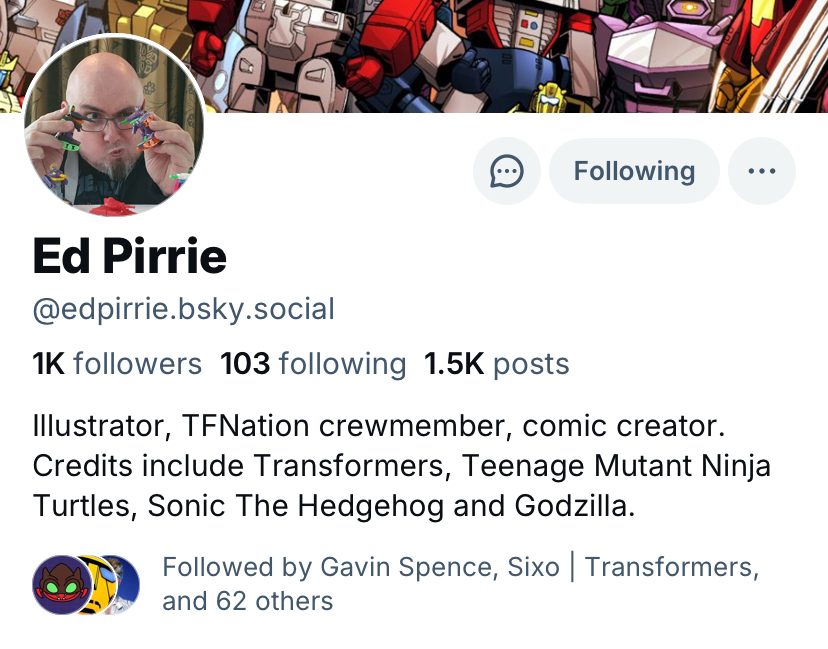Select the @edpirrie.bsky.social handle

pyautogui.click(x=183, y=309)
